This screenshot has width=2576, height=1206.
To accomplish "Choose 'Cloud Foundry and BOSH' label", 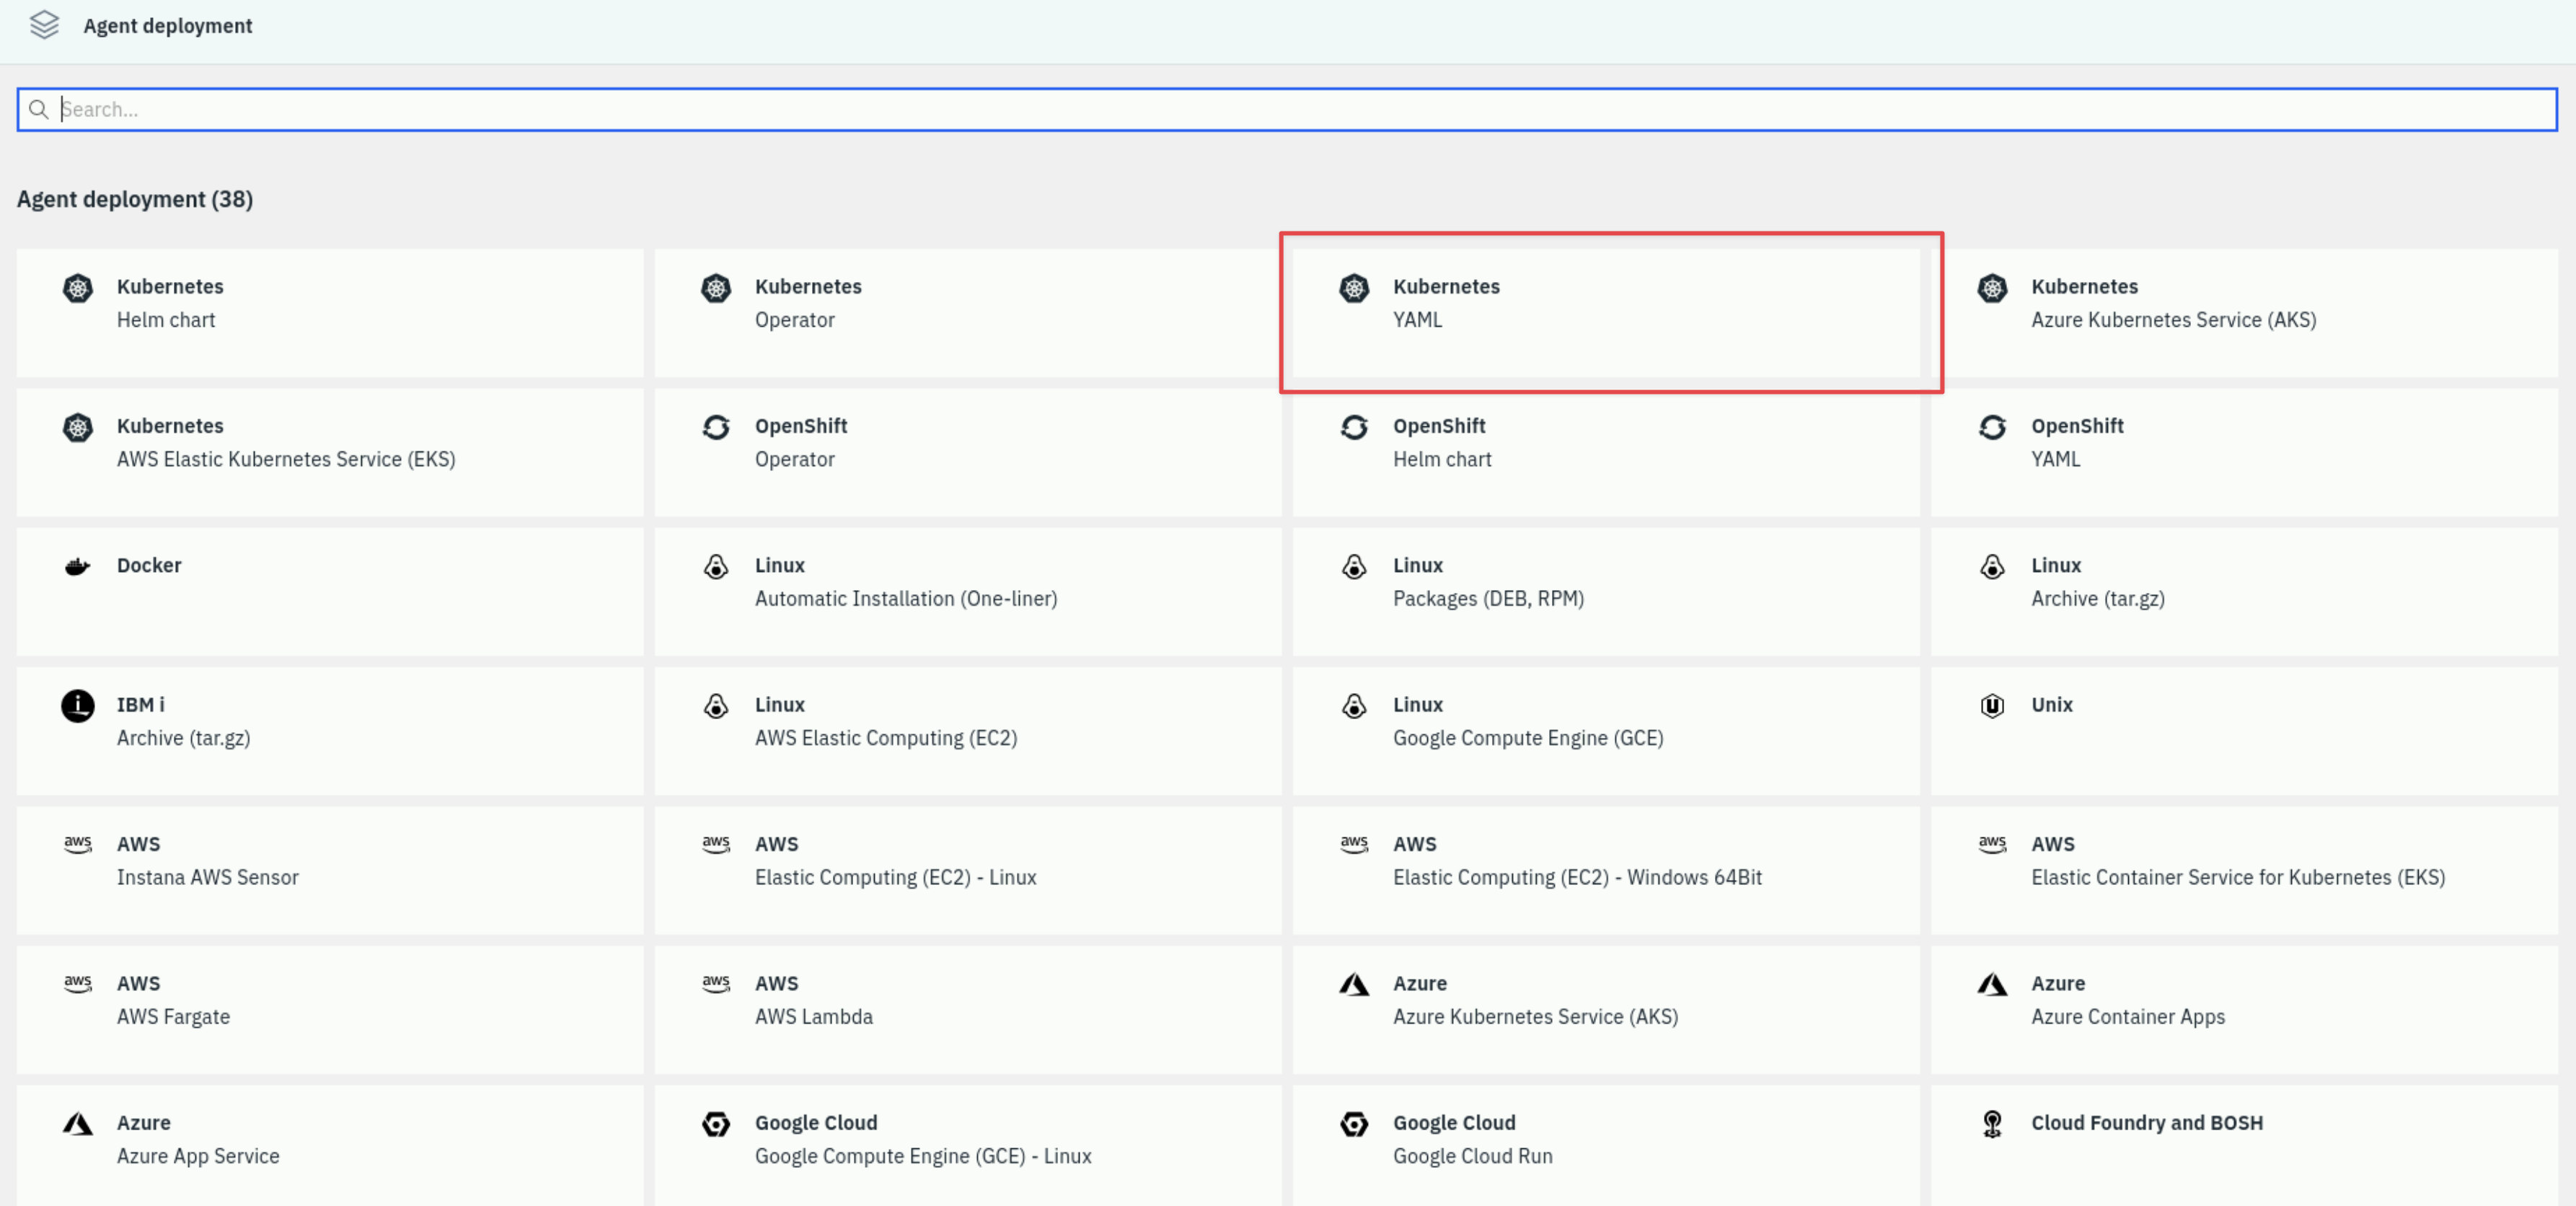I will (2147, 1123).
